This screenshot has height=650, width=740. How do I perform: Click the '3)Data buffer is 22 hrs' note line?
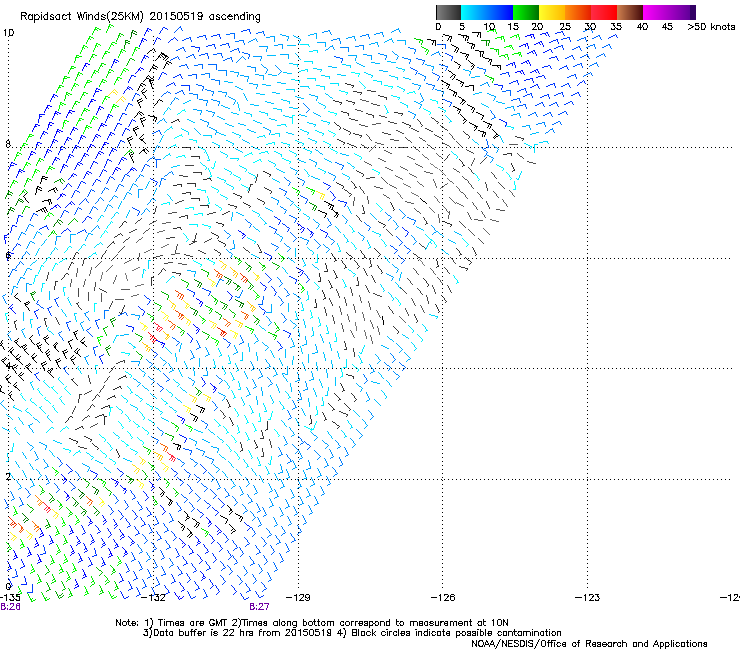(352, 633)
